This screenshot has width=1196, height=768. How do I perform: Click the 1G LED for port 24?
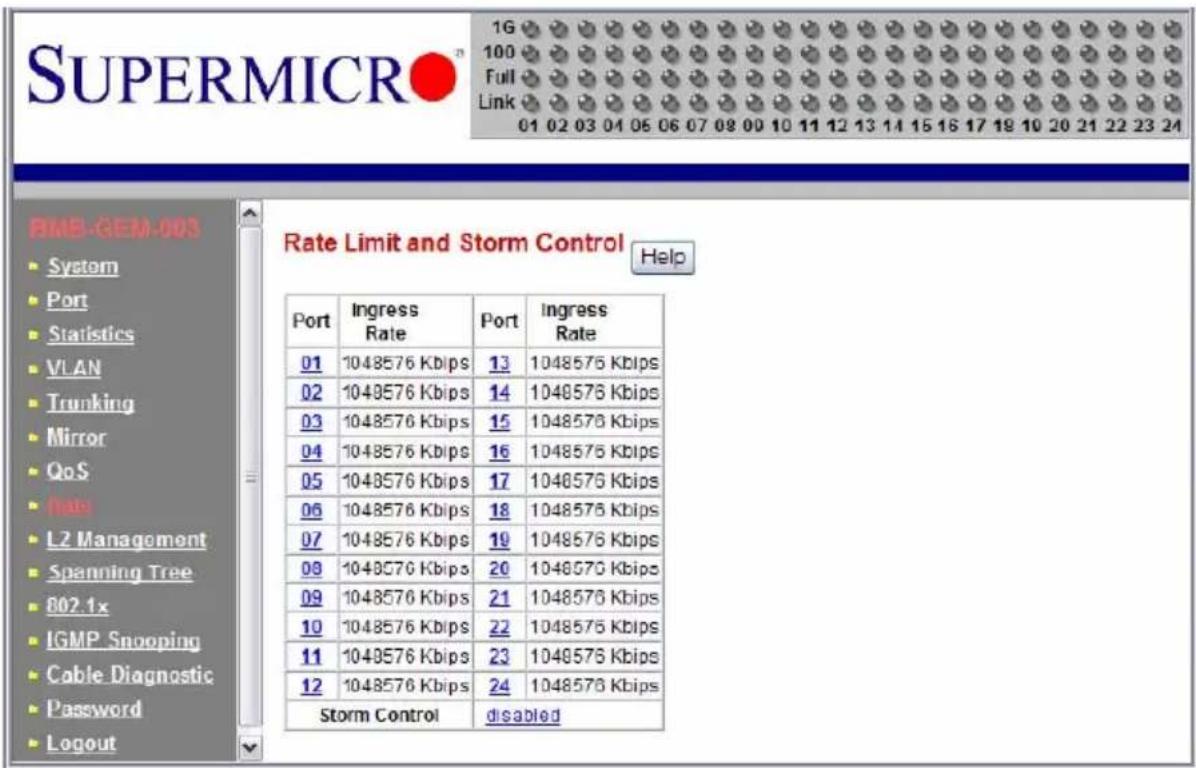pos(1172,27)
